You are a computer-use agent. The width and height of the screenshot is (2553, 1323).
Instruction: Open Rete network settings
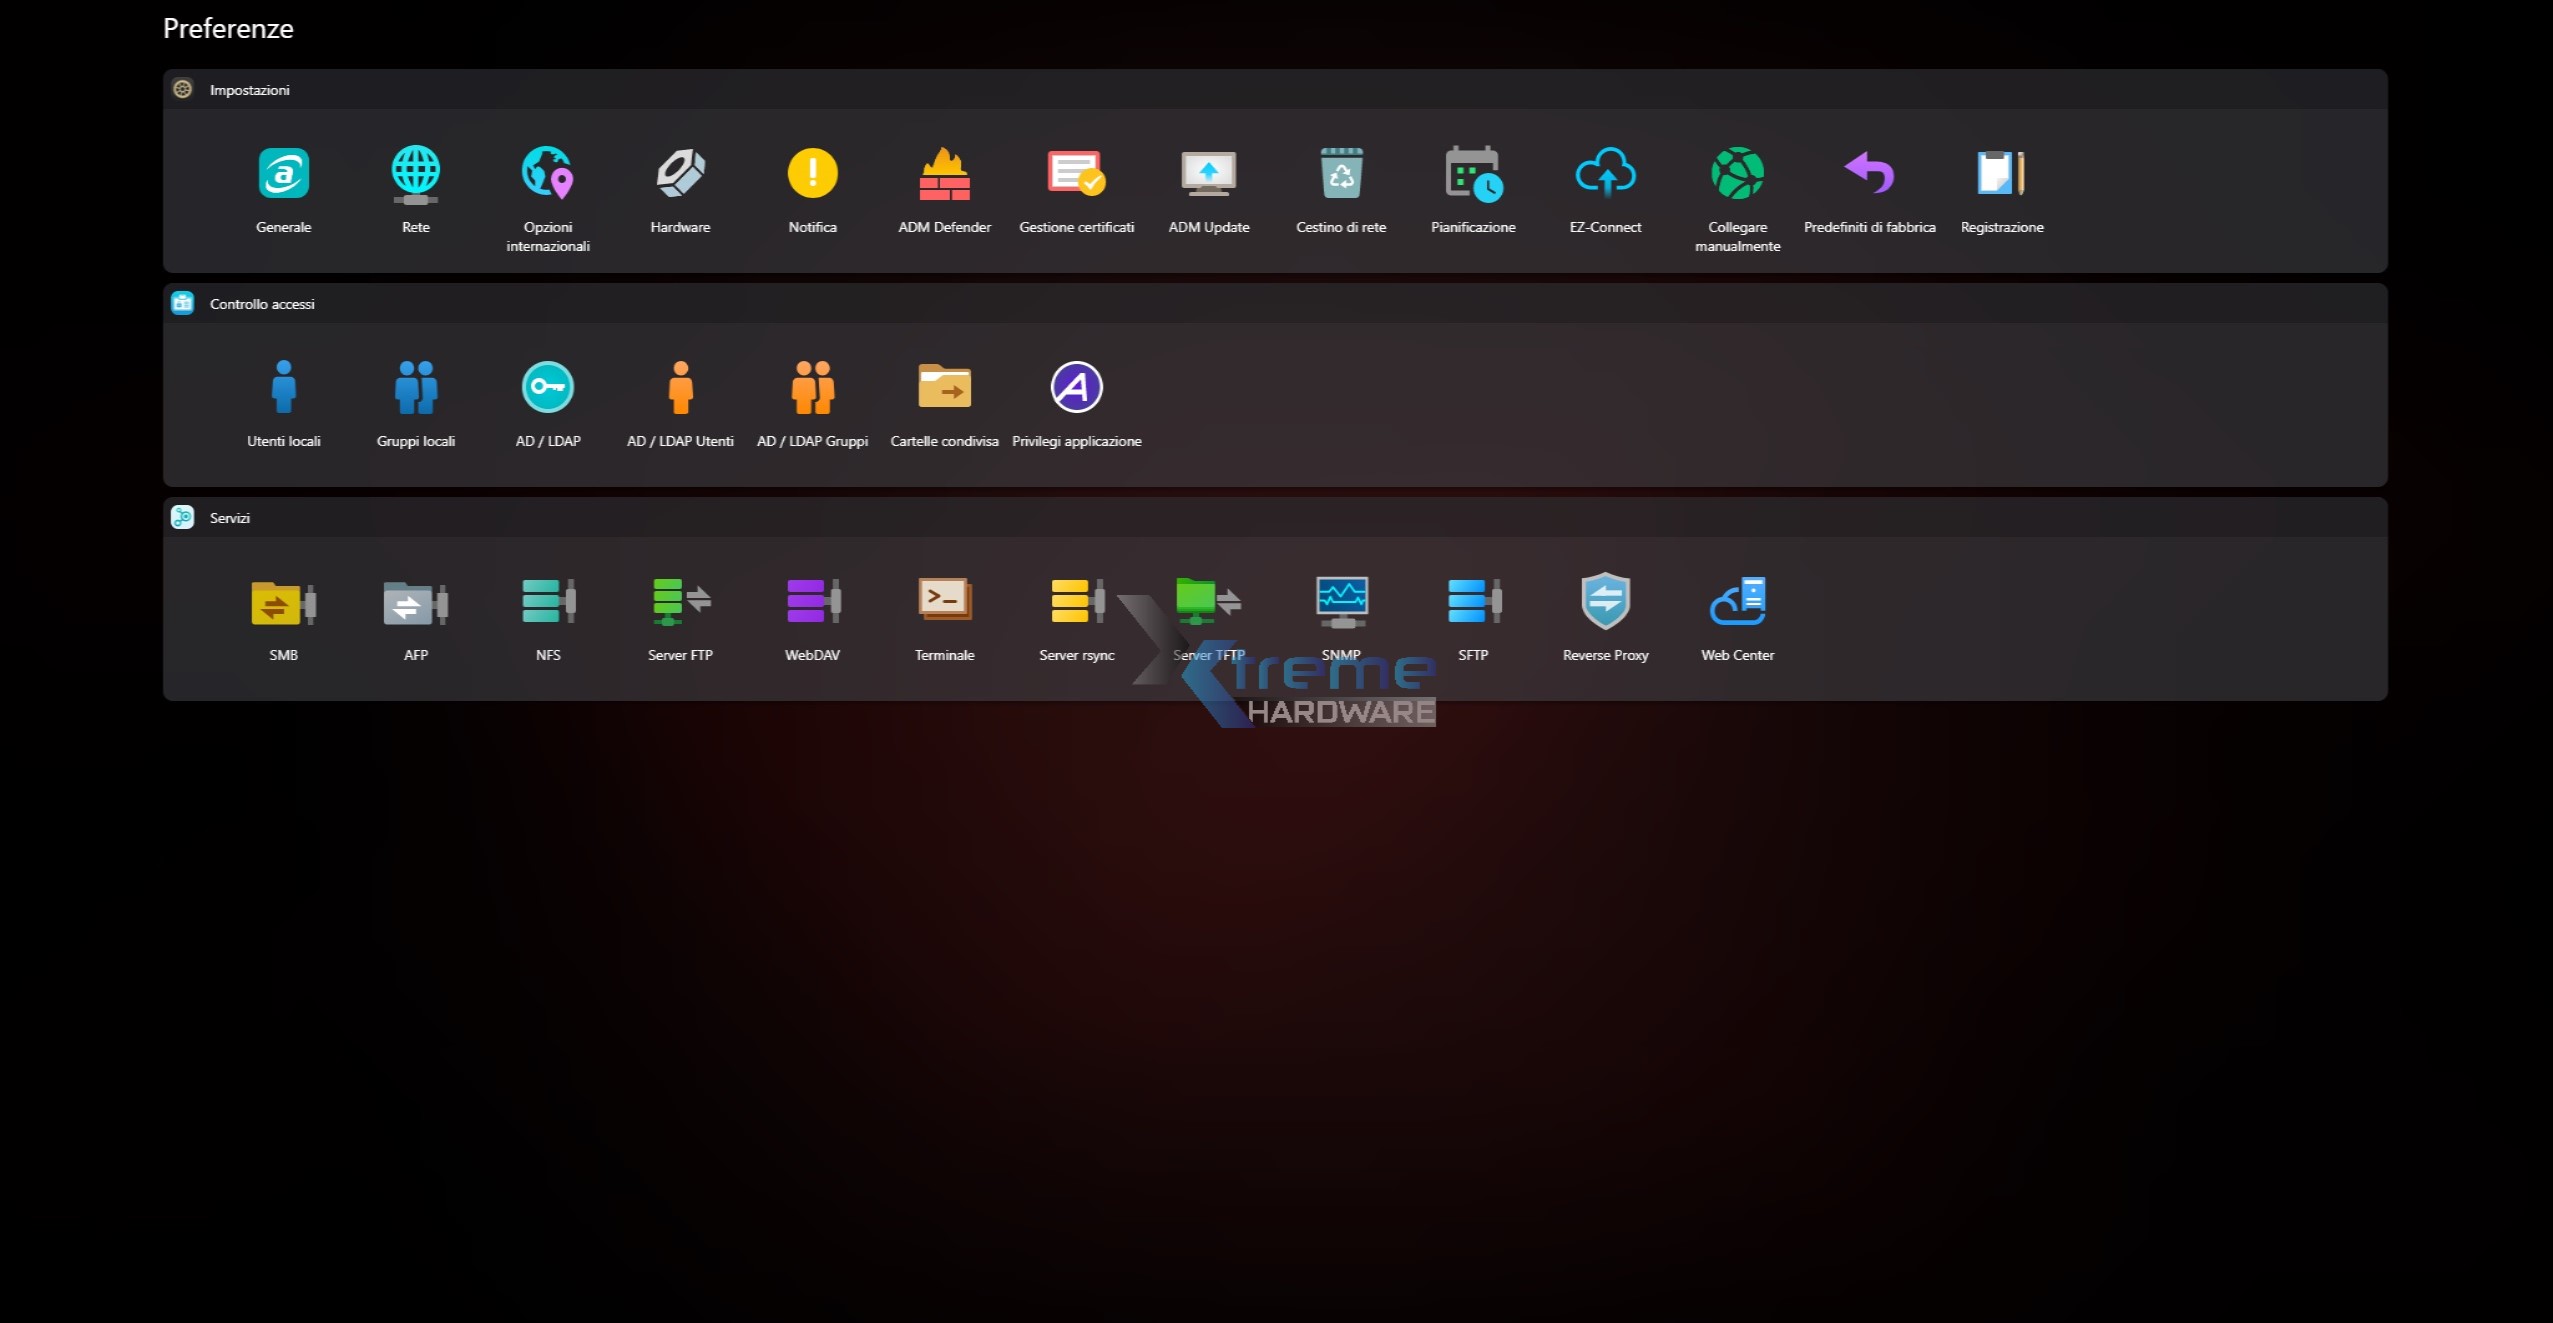[415, 174]
